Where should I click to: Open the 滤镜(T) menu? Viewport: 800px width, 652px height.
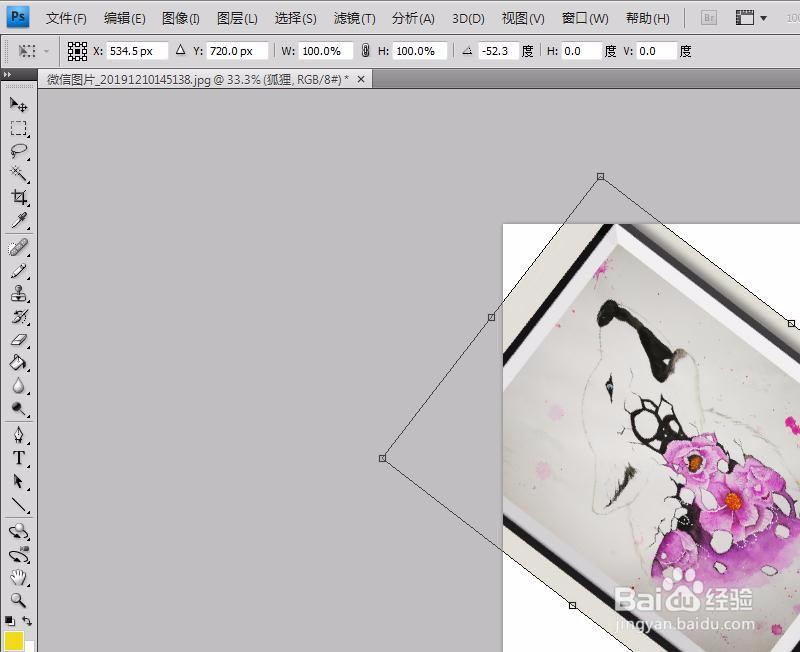355,19
